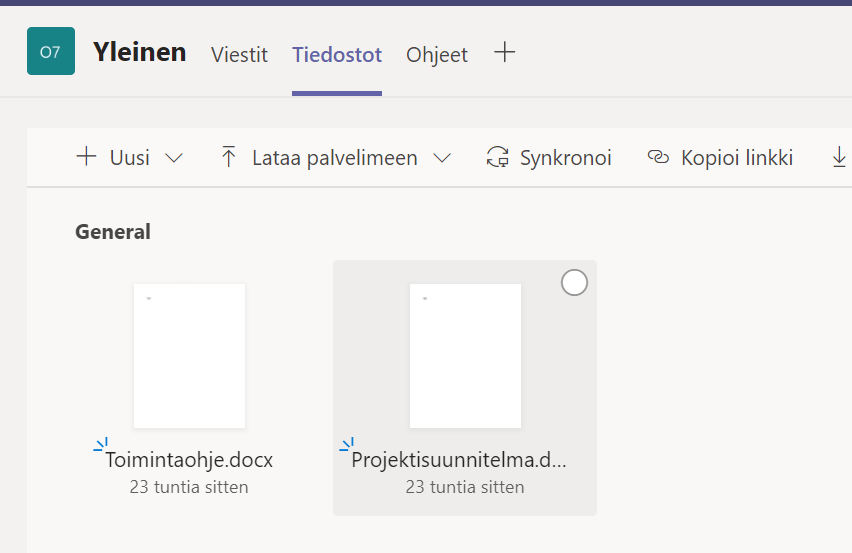Click the upload arrow icon
The image size is (852, 553).
229,157
